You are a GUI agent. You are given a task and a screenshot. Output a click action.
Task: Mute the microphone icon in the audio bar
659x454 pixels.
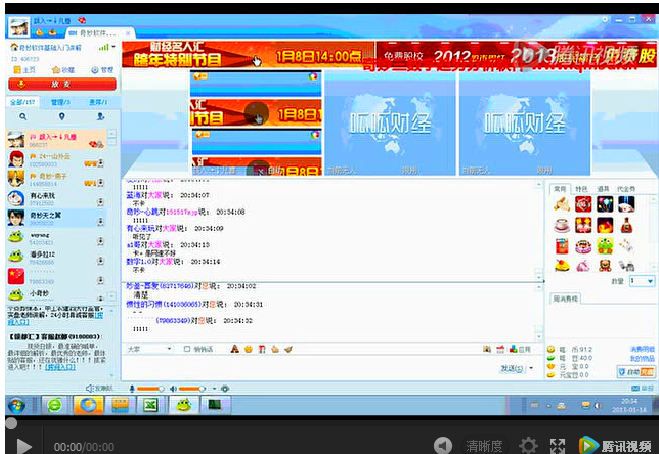pos(130,388)
